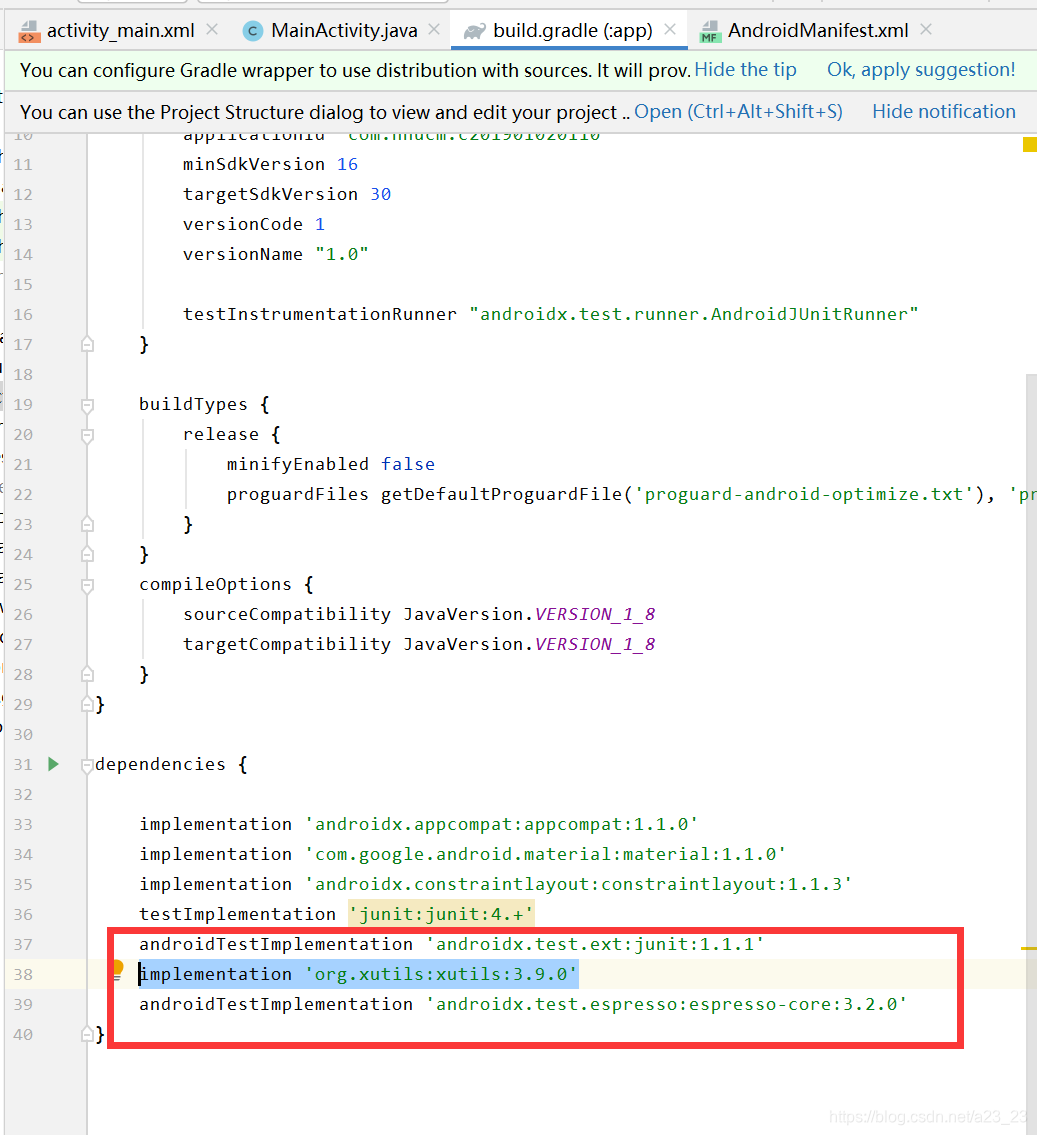Viewport: 1037px width, 1135px height.
Task: Click the editor vertical scrollbar
Action: 1031,753
